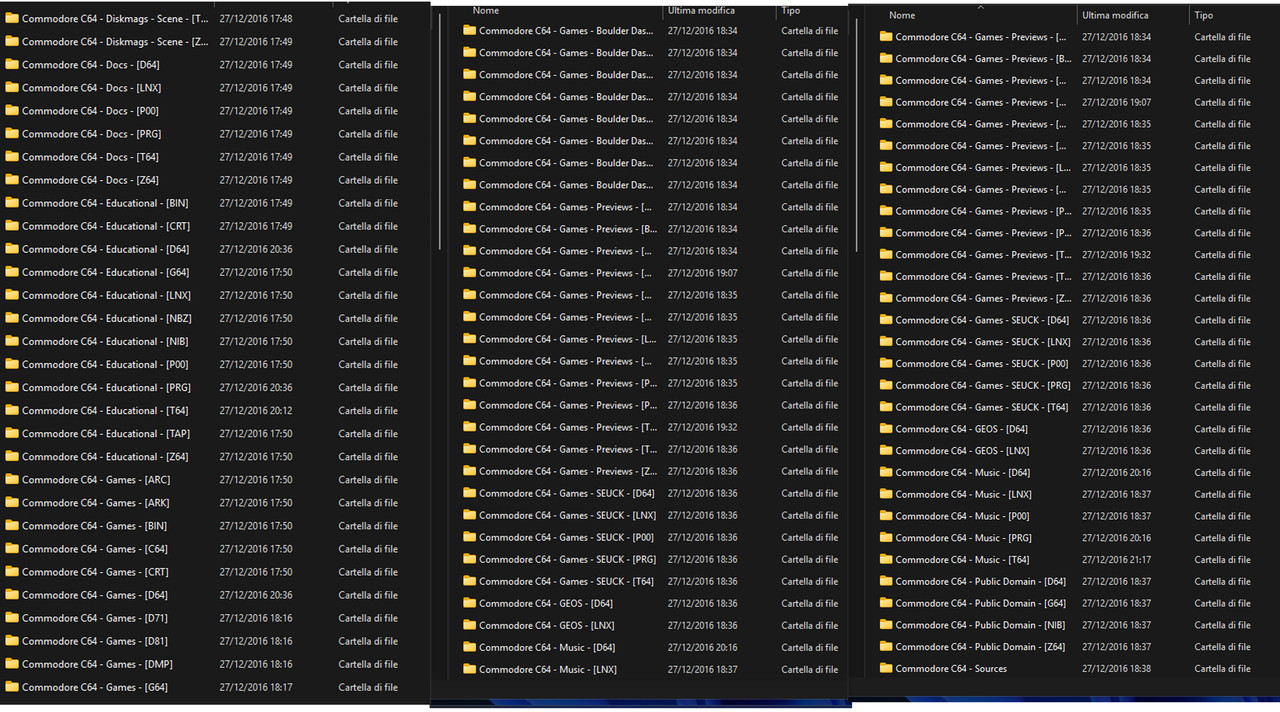Image resolution: width=1280 pixels, height=712 pixels.
Task: Select folder icon for Educational - [BIN]
Action: coord(12,203)
